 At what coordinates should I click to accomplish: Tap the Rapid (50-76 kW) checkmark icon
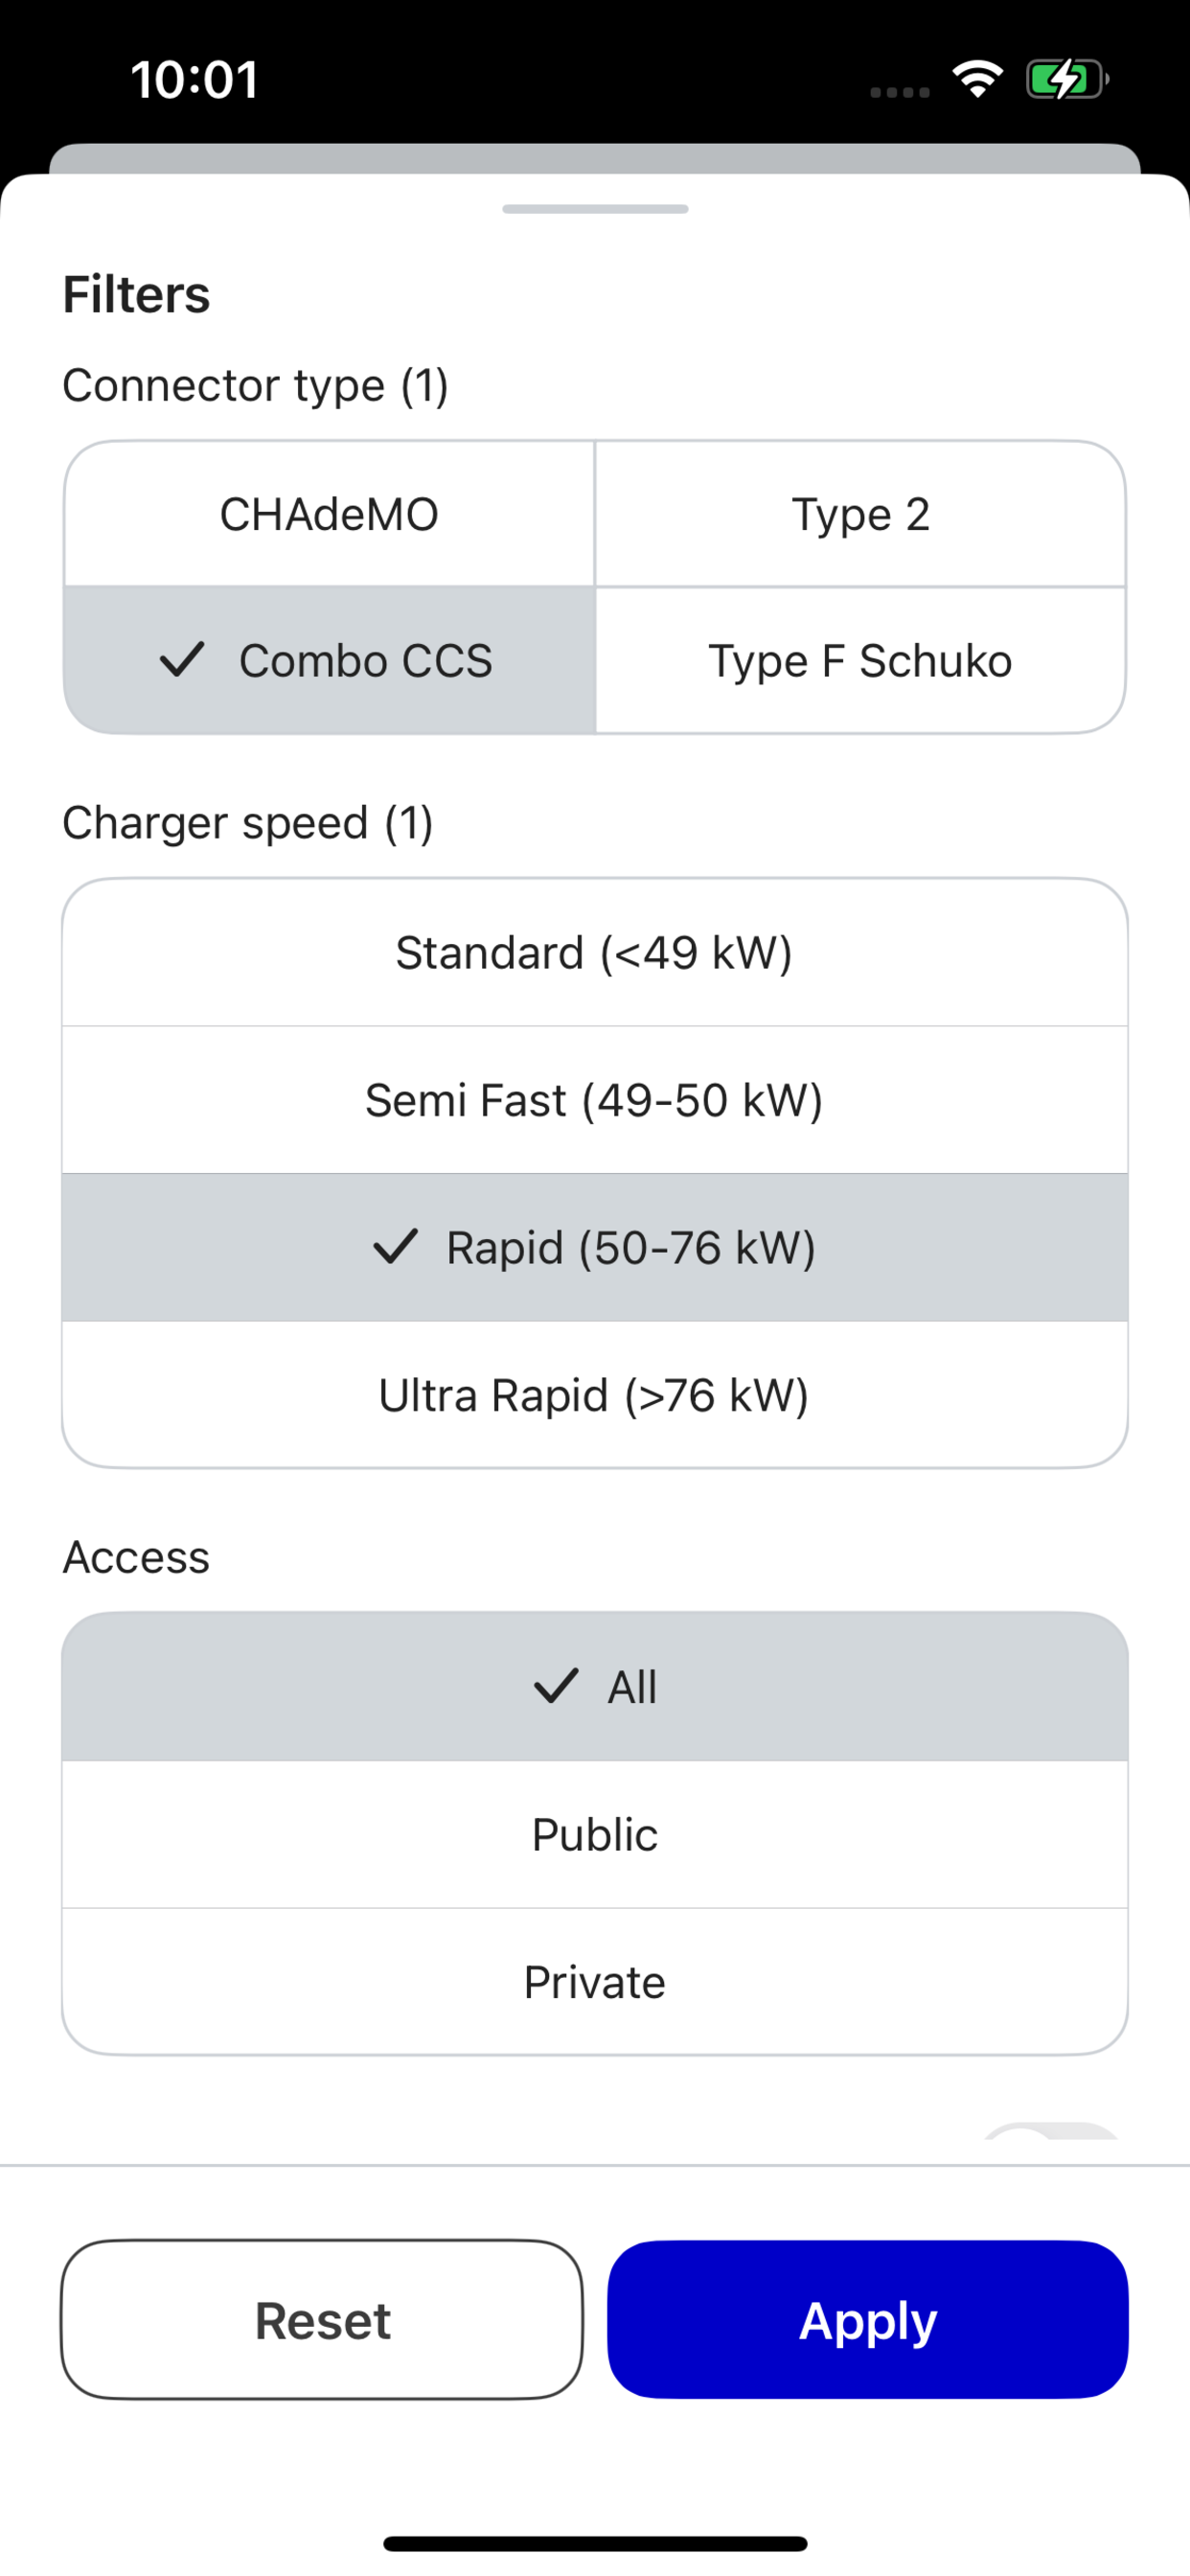point(395,1247)
